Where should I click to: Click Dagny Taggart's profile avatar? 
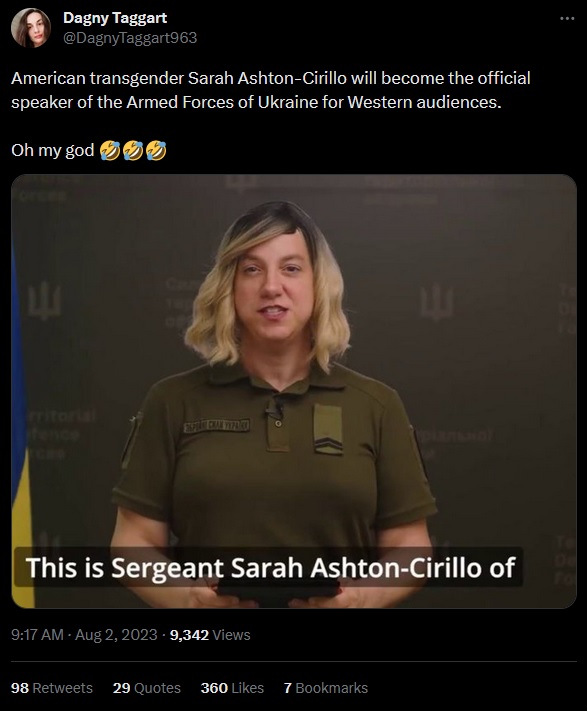[31, 28]
